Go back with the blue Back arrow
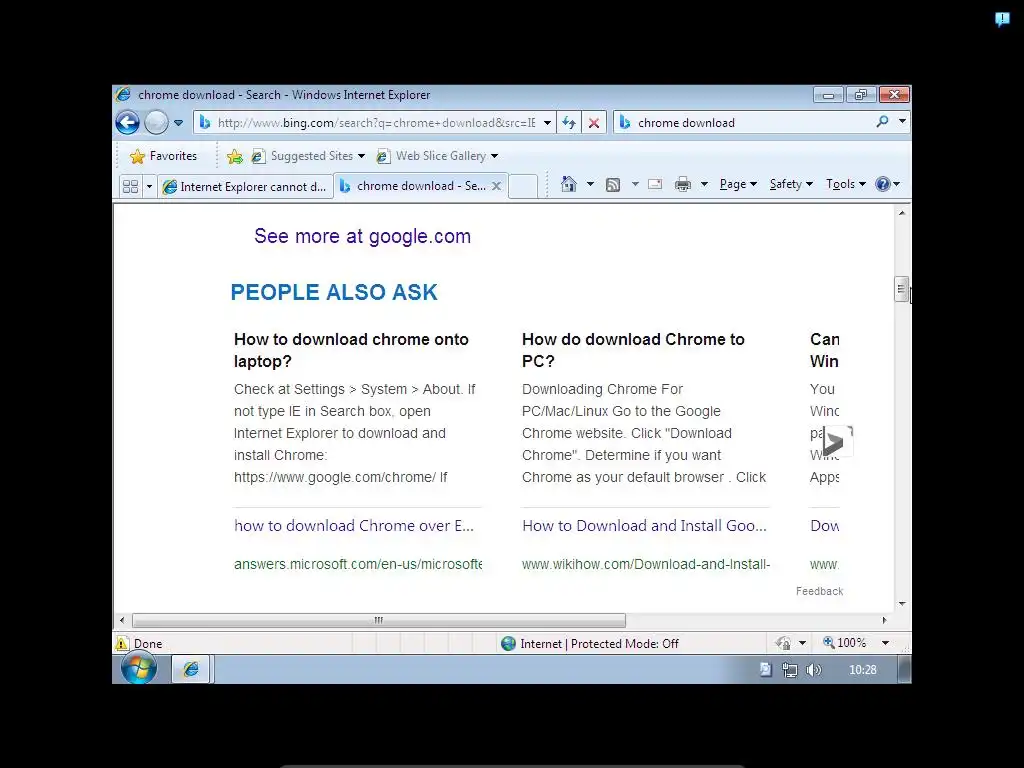This screenshot has width=1024, height=768. pos(127,122)
